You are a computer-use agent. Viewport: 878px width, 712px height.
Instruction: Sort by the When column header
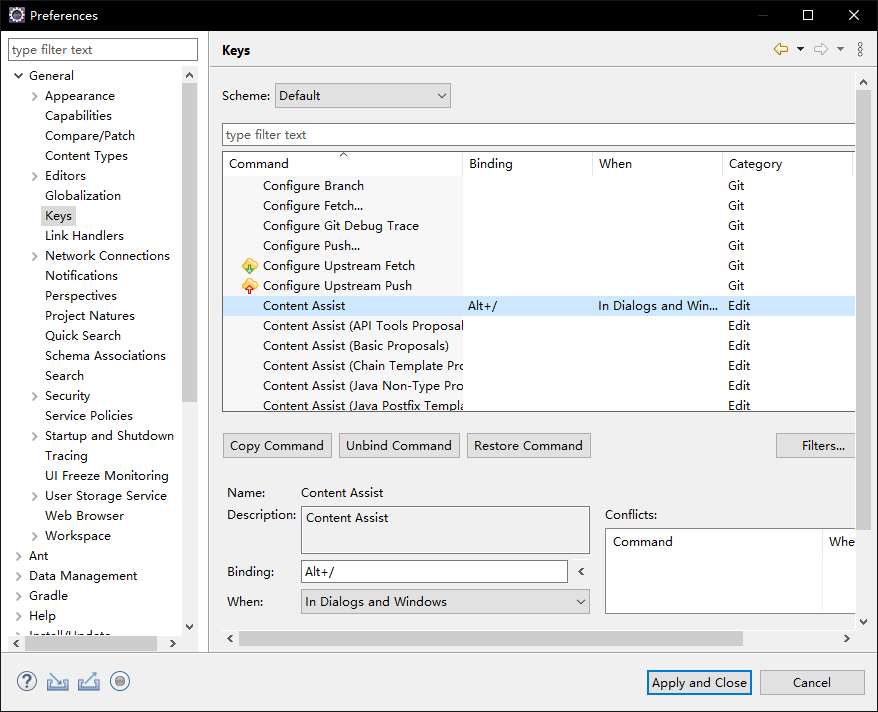pyautogui.click(x=657, y=164)
